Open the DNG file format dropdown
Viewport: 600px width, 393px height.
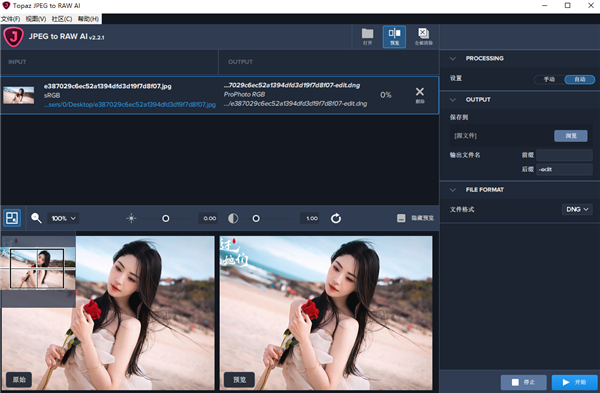click(x=577, y=209)
